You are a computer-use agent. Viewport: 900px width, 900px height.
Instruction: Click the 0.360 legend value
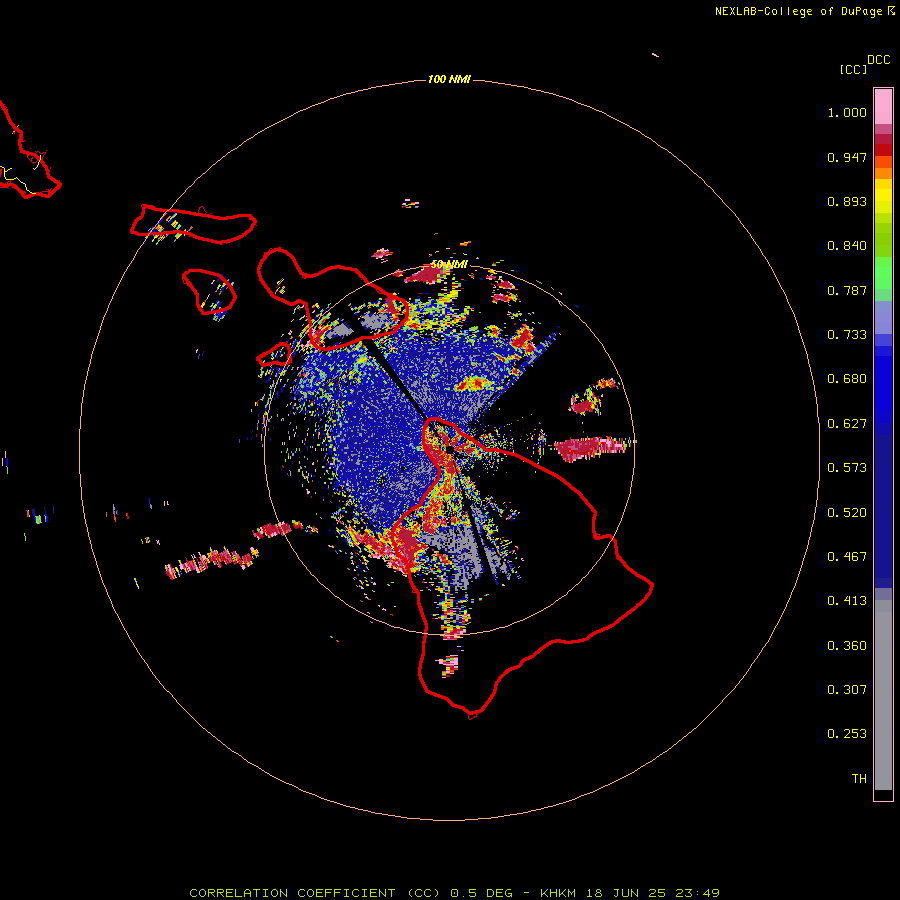click(x=847, y=646)
